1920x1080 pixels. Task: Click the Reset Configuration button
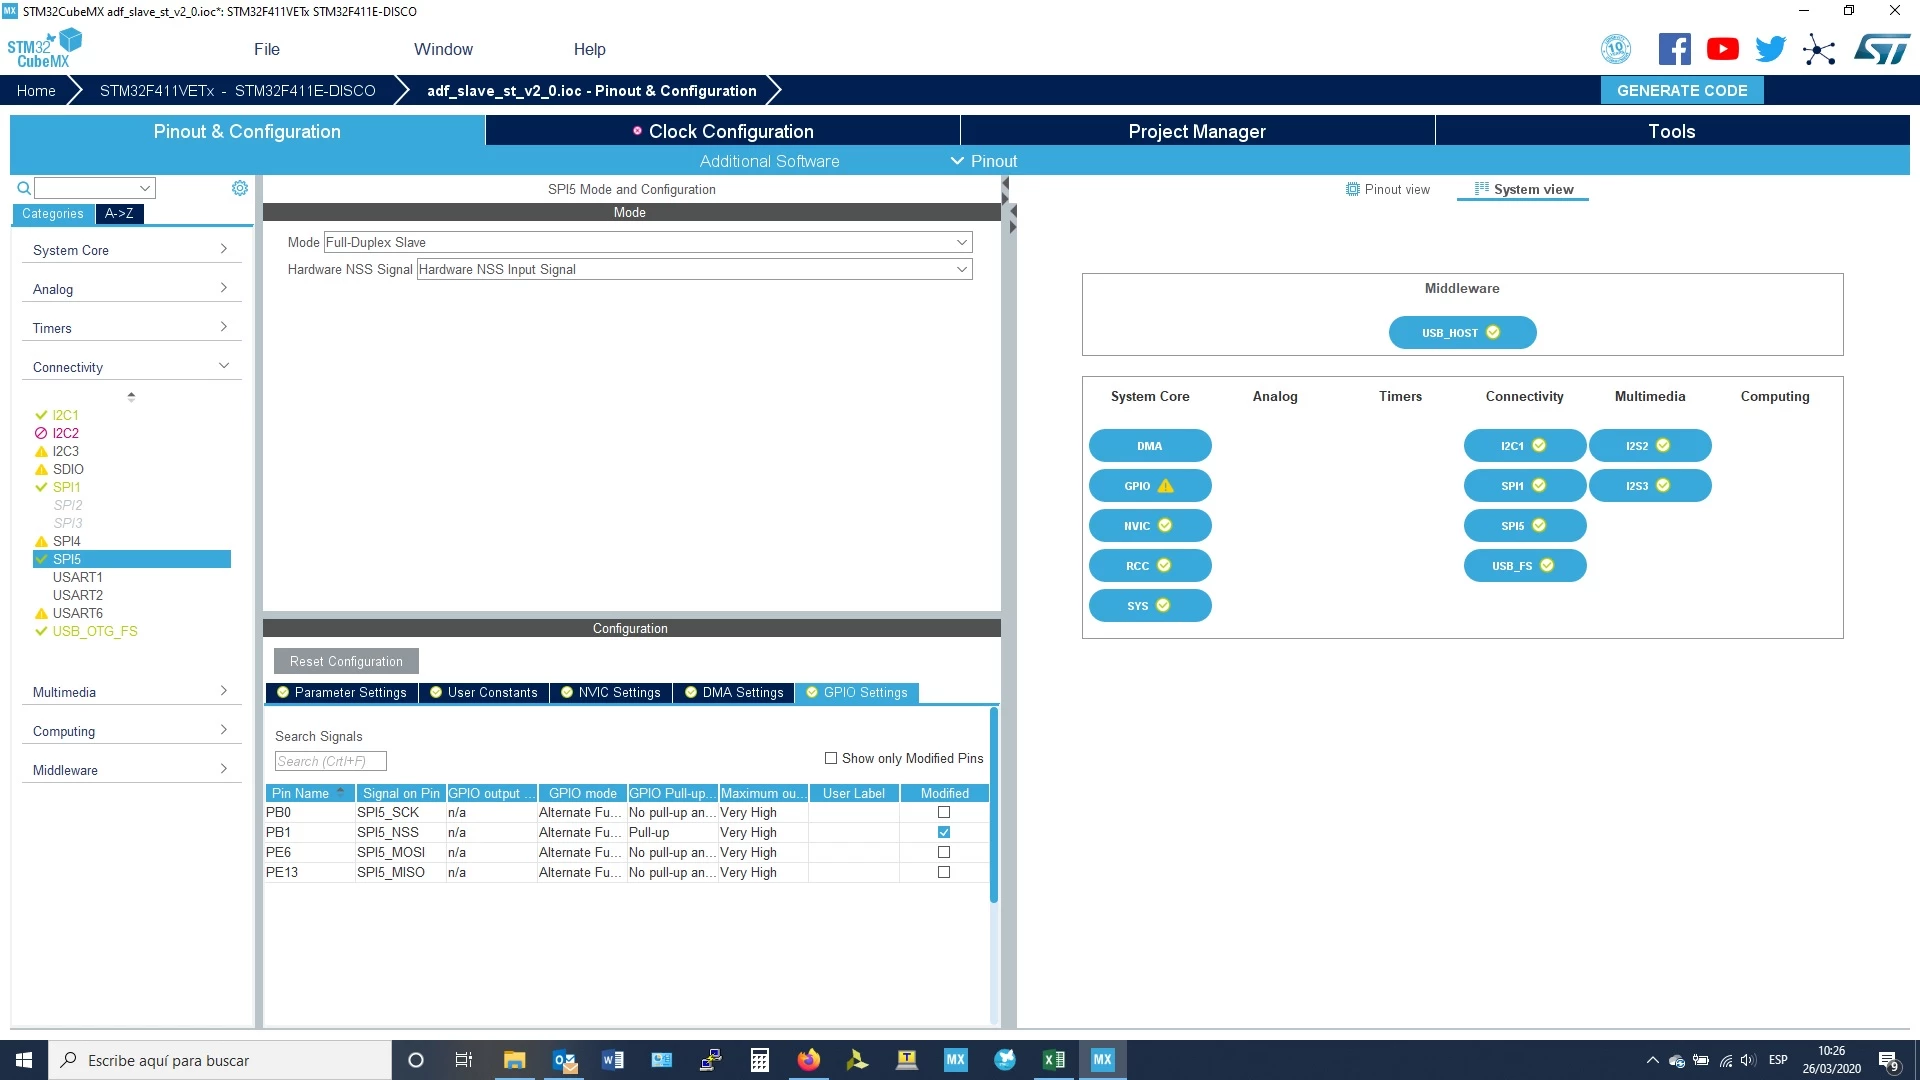tap(346, 661)
